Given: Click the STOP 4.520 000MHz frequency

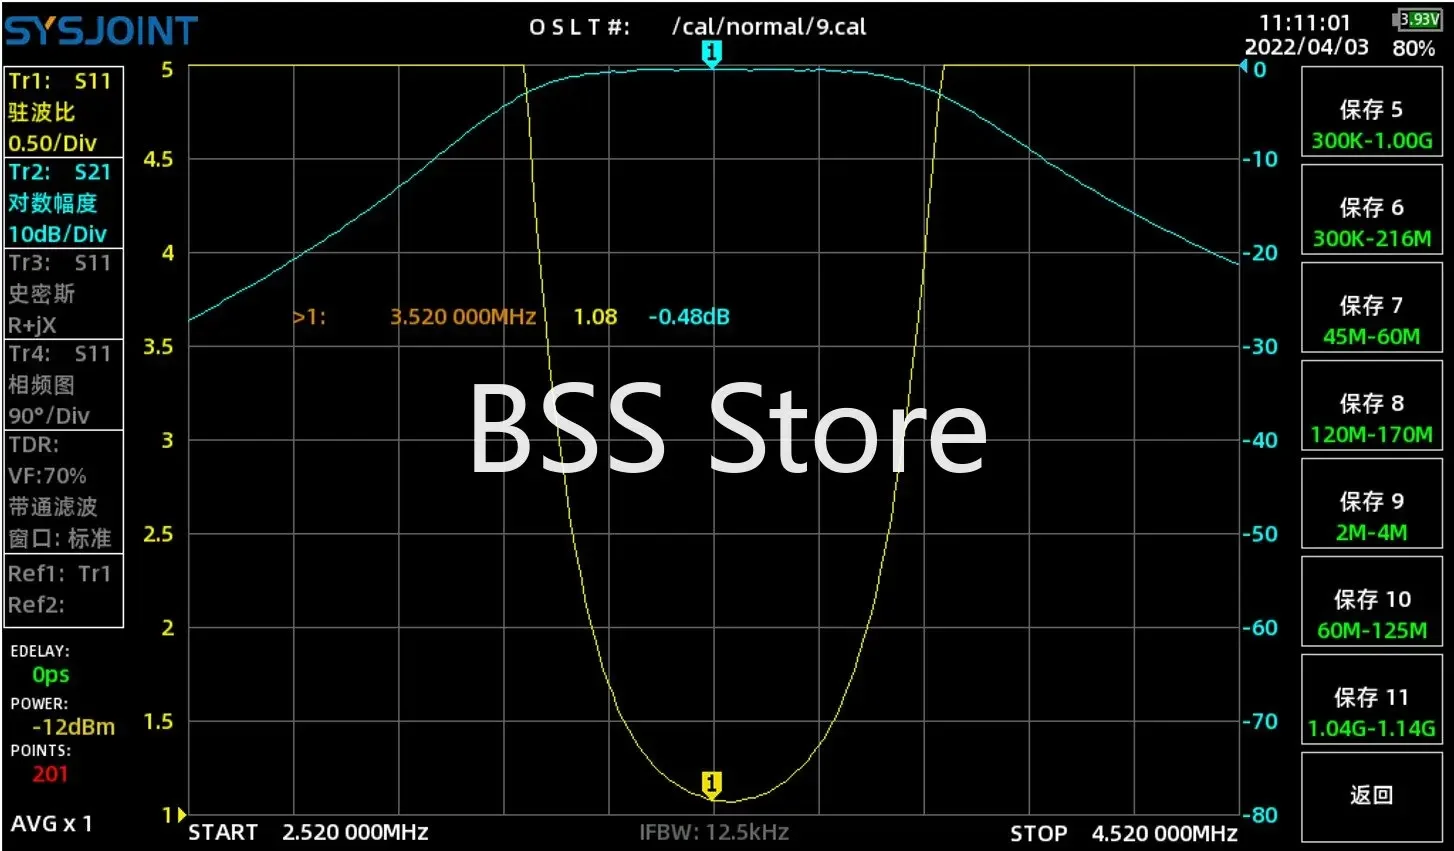Looking at the screenshot, I should pos(1124,833).
